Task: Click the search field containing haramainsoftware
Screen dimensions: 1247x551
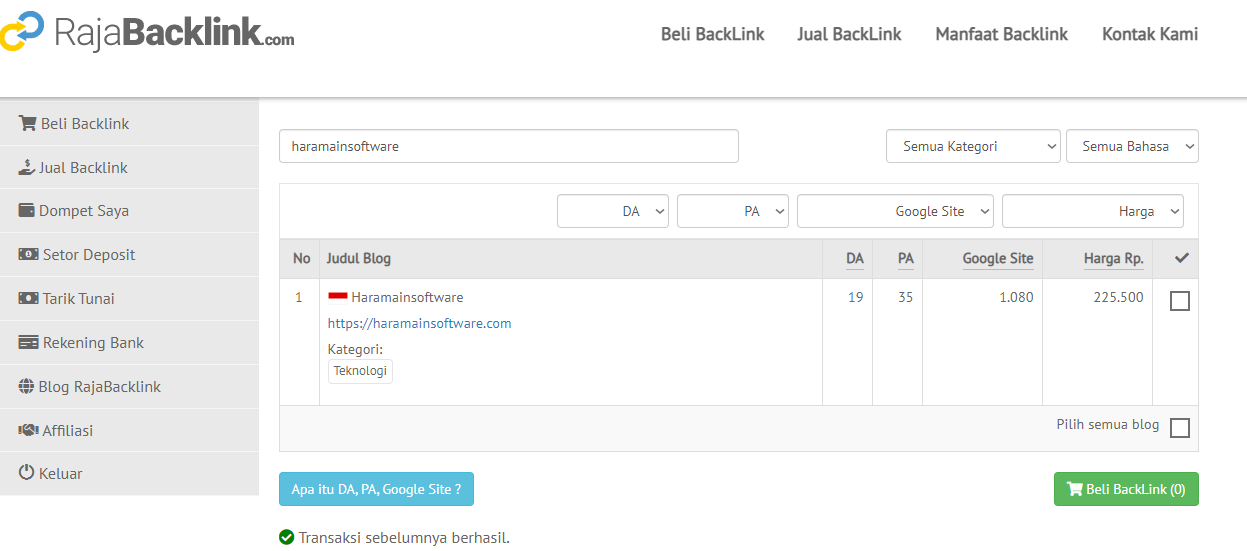Action: point(509,146)
